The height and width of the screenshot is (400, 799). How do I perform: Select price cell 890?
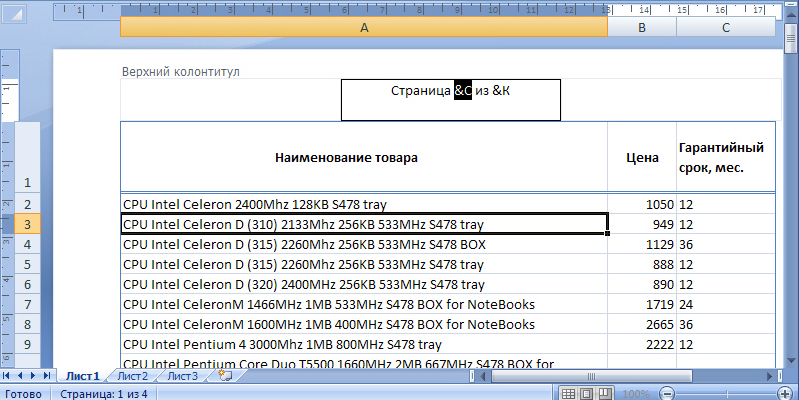pos(642,284)
